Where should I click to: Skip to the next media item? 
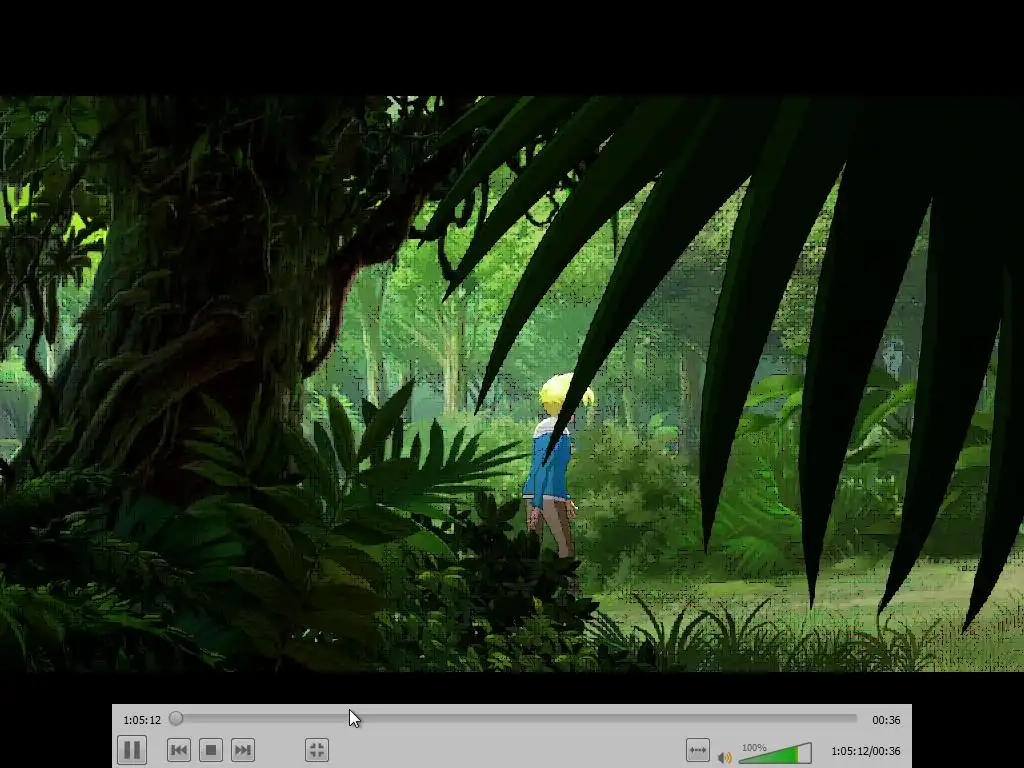tap(242, 750)
